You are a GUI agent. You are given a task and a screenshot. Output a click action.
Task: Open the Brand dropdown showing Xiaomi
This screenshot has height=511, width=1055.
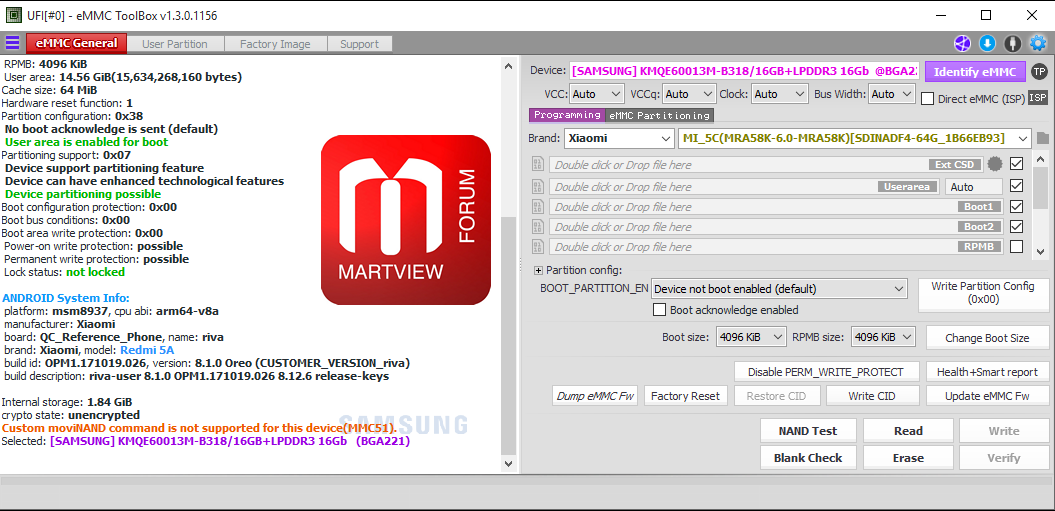pyautogui.click(x=619, y=138)
